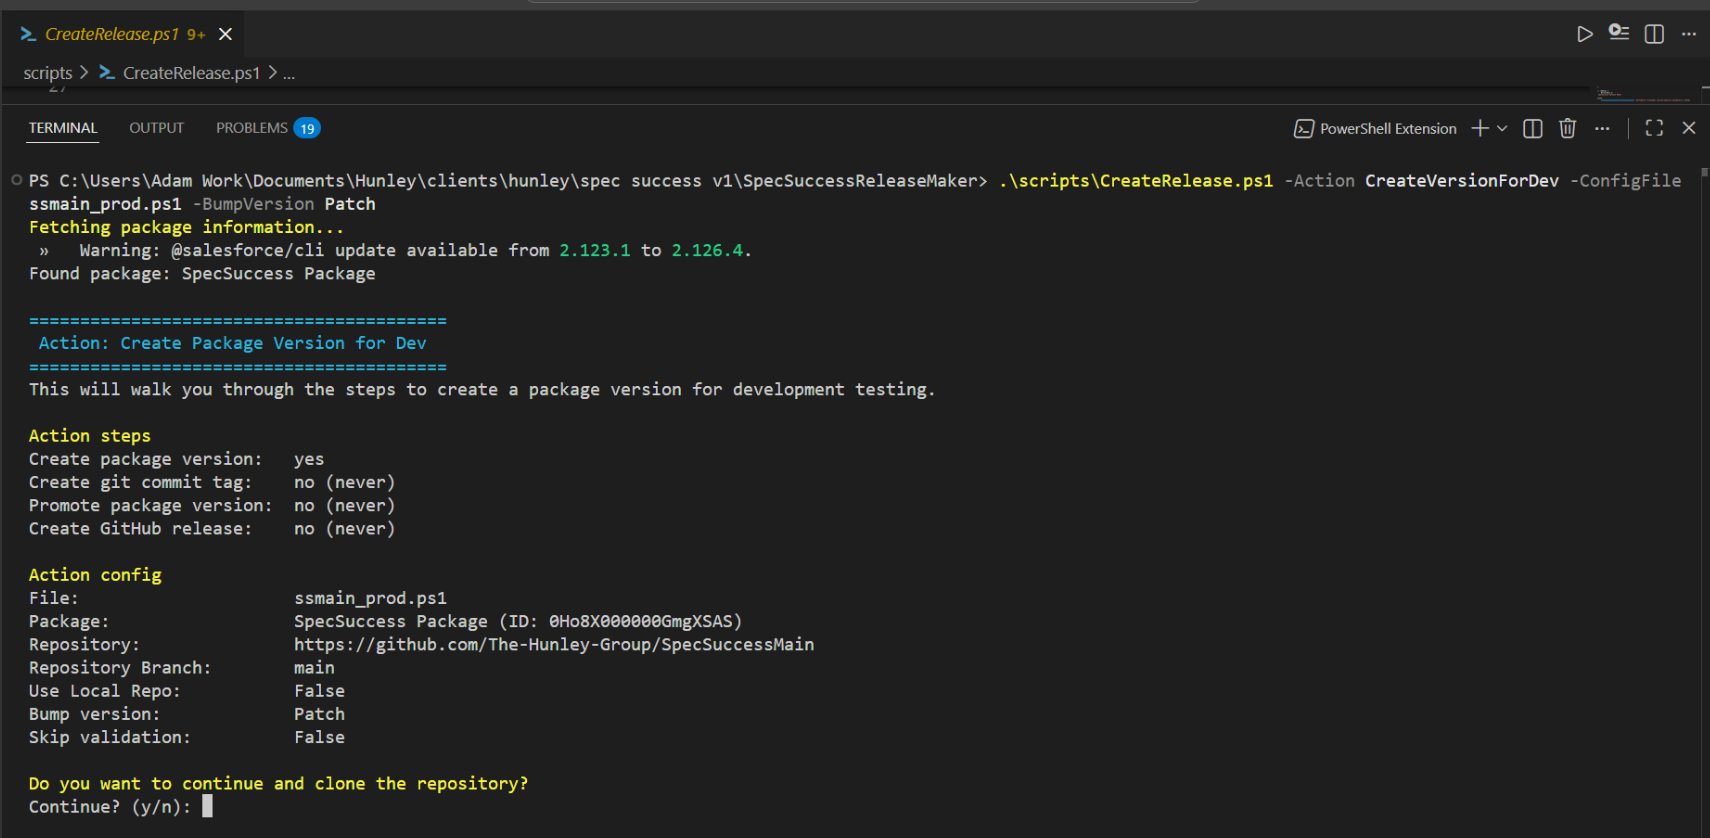Click the package ID 0Ho8X000000GmgXSAS

tap(640, 621)
